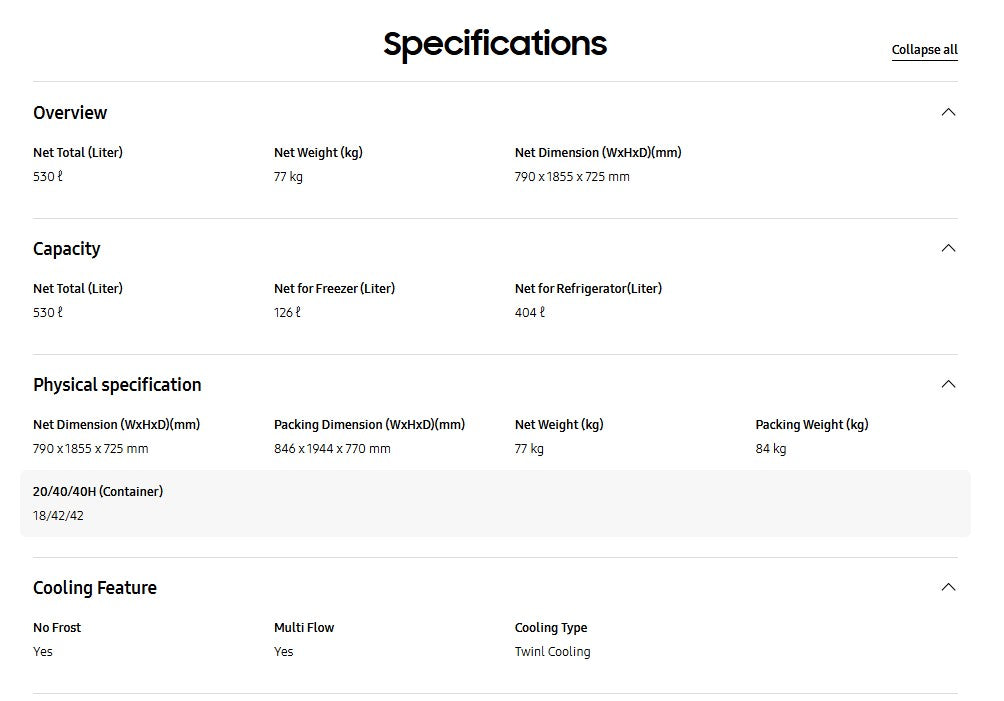Collapse the Physical specification chevron
Screen dimensions: 1004x701
[x=948, y=384]
